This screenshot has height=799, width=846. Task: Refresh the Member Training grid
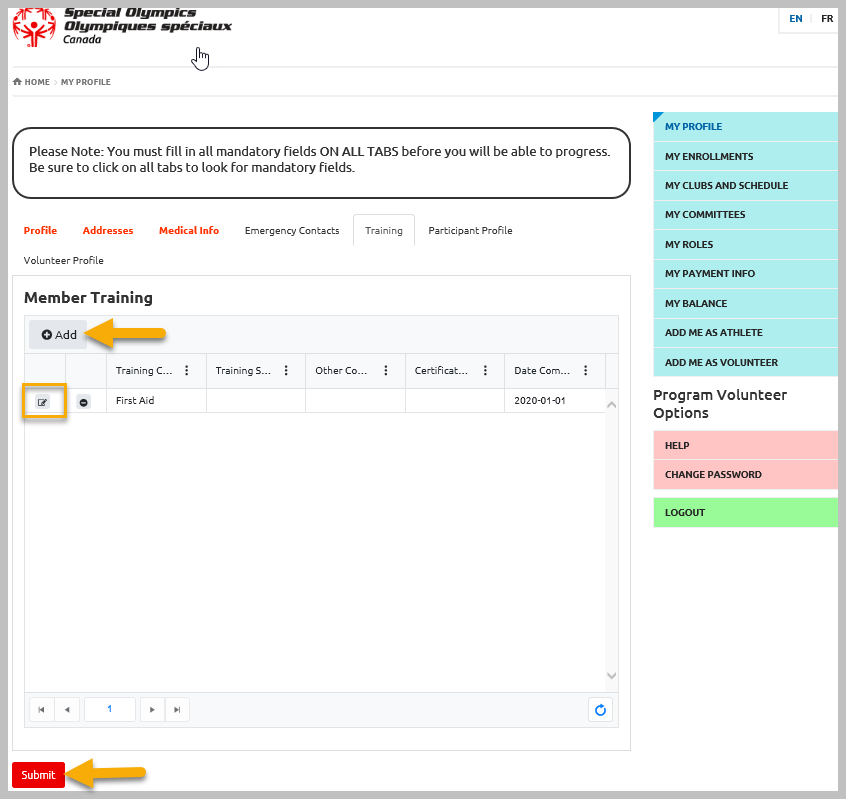(600, 709)
